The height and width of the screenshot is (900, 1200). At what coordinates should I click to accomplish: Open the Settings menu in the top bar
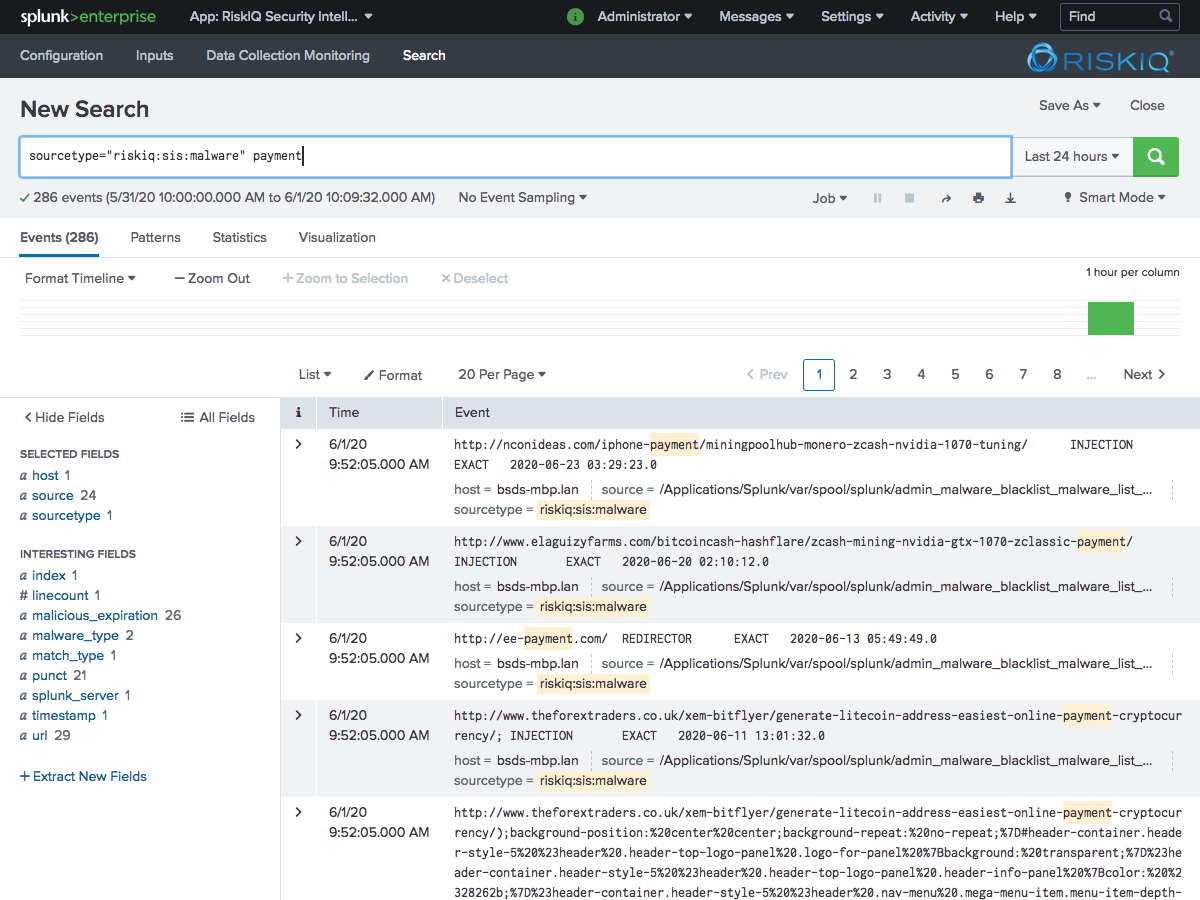coord(851,16)
